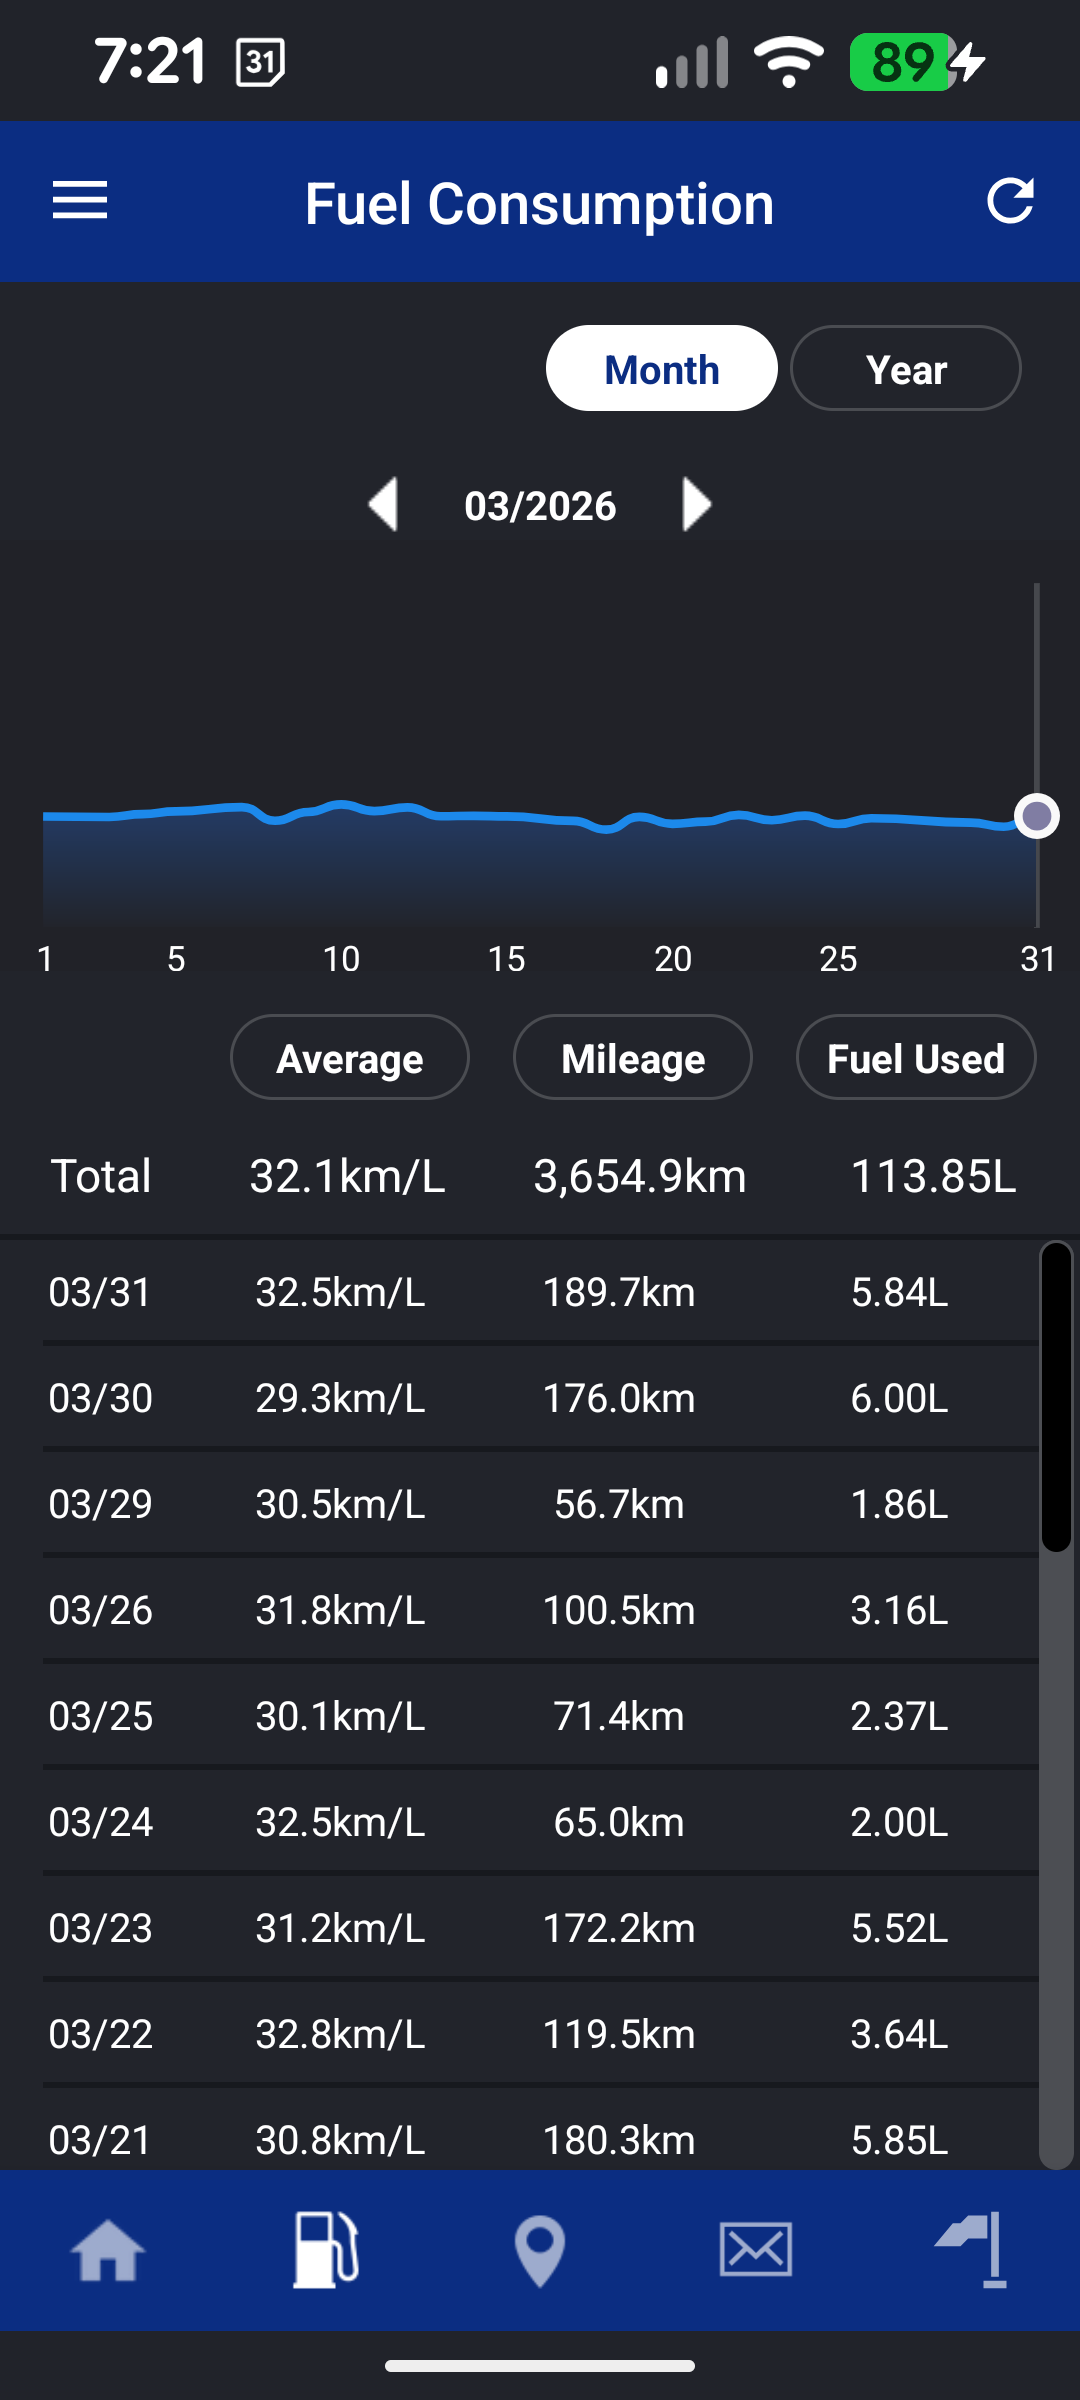Select the Average chart filter
Viewport: 1080px width, 2400px height.
pyautogui.click(x=350, y=1057)
